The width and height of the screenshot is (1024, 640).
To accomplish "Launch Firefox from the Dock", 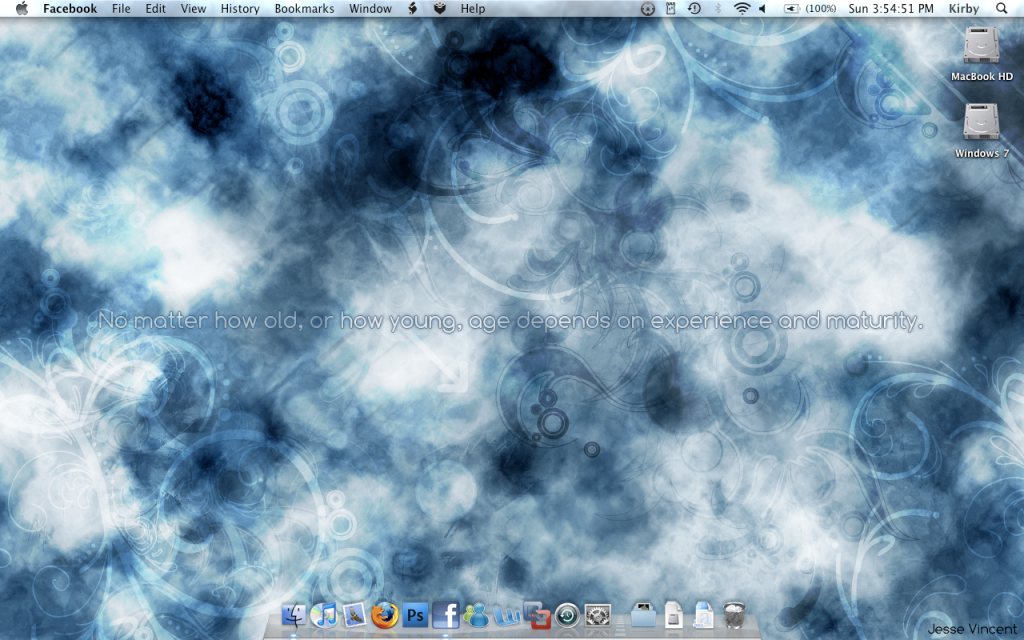I will coord(385,615).
